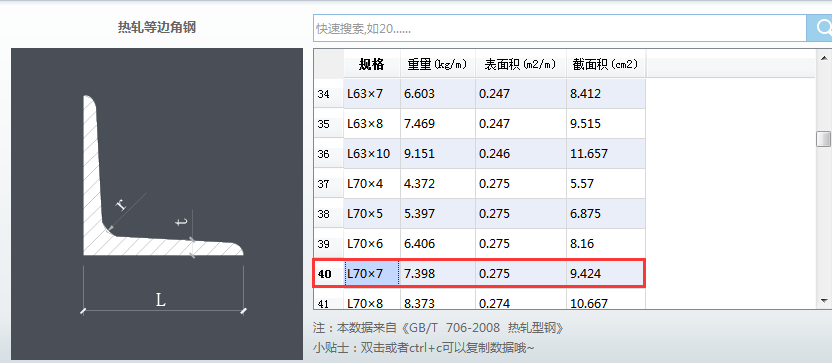Image resolution: width=832 pixels, height=363 pixels.
Task: Select the 重量(kg/m) column header
Action: click(x=438, y=65)
